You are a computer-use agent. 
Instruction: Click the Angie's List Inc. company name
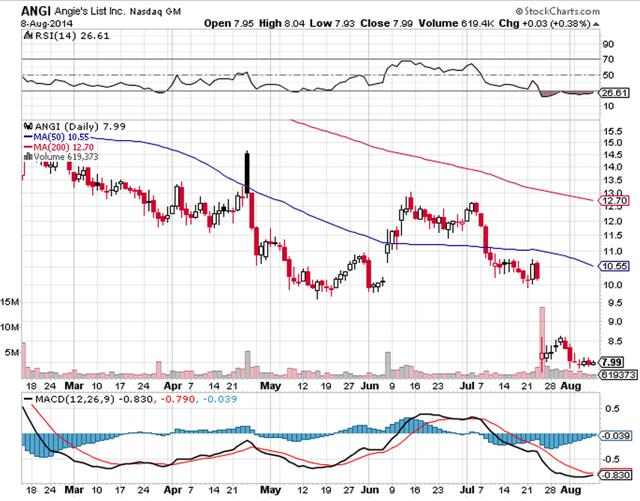(x=89, y=11)
